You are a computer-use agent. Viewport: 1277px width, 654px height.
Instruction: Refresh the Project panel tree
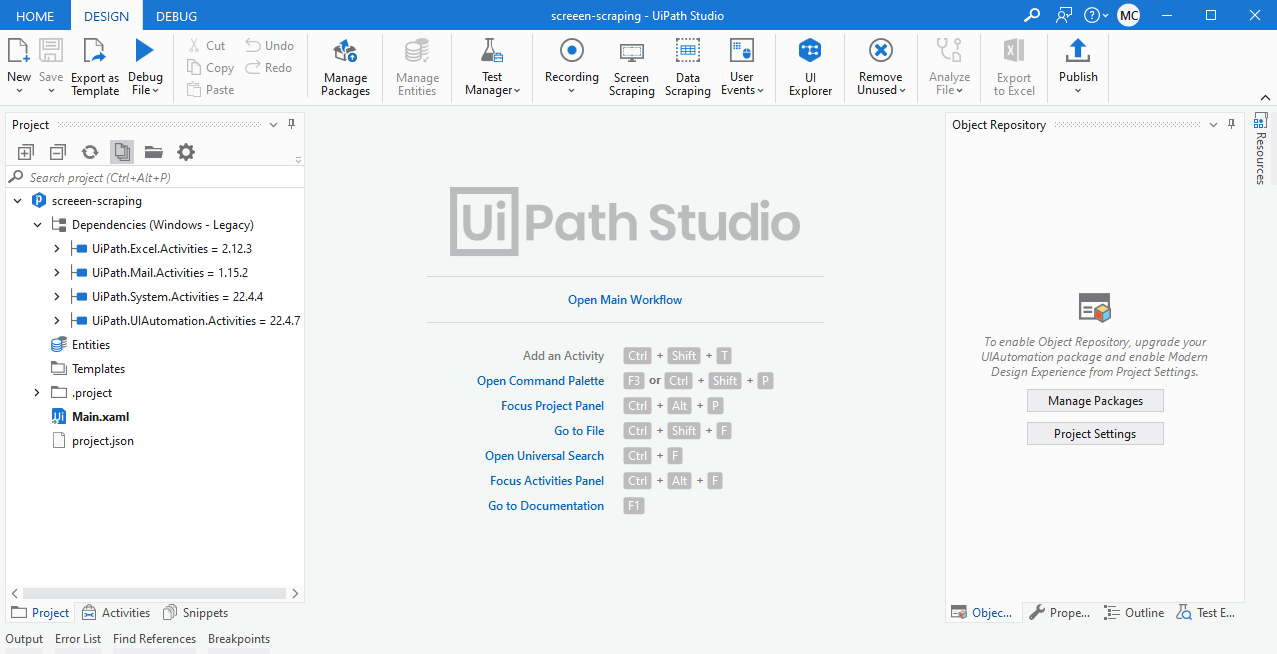(90, 152)
